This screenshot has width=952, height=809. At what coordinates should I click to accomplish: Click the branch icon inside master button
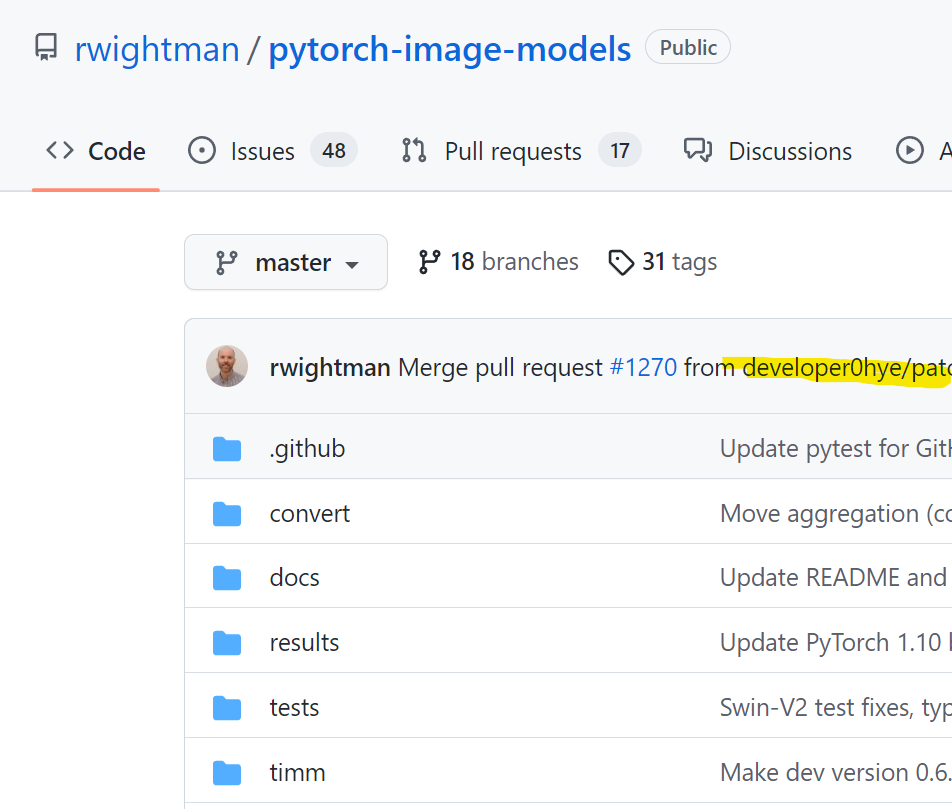pyautogui.click(x=226, y=263)
